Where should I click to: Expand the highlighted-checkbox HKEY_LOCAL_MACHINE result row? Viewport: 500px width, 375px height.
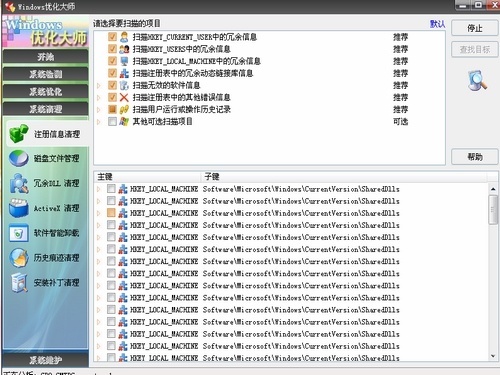click(99, 213)
